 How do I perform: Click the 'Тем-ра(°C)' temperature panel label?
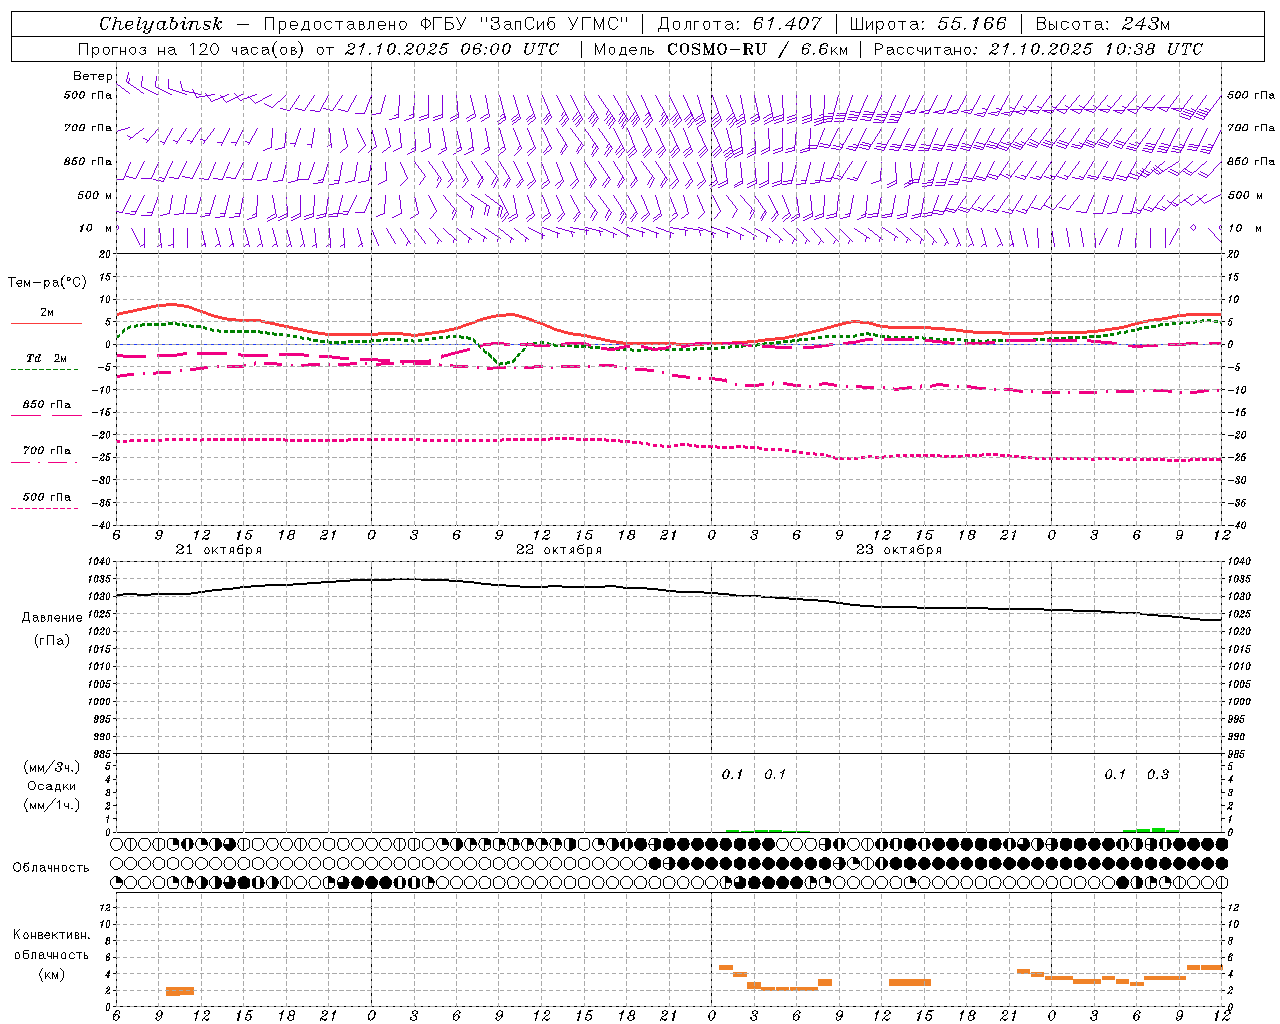(x=47, y=283)
